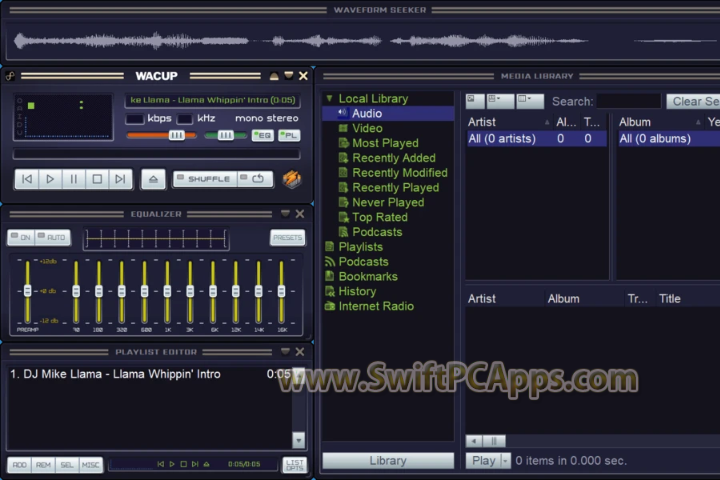This screenshot has height=480, width=720.
Task: Play previous track in main WACUP window
Action: coord(27,179)
